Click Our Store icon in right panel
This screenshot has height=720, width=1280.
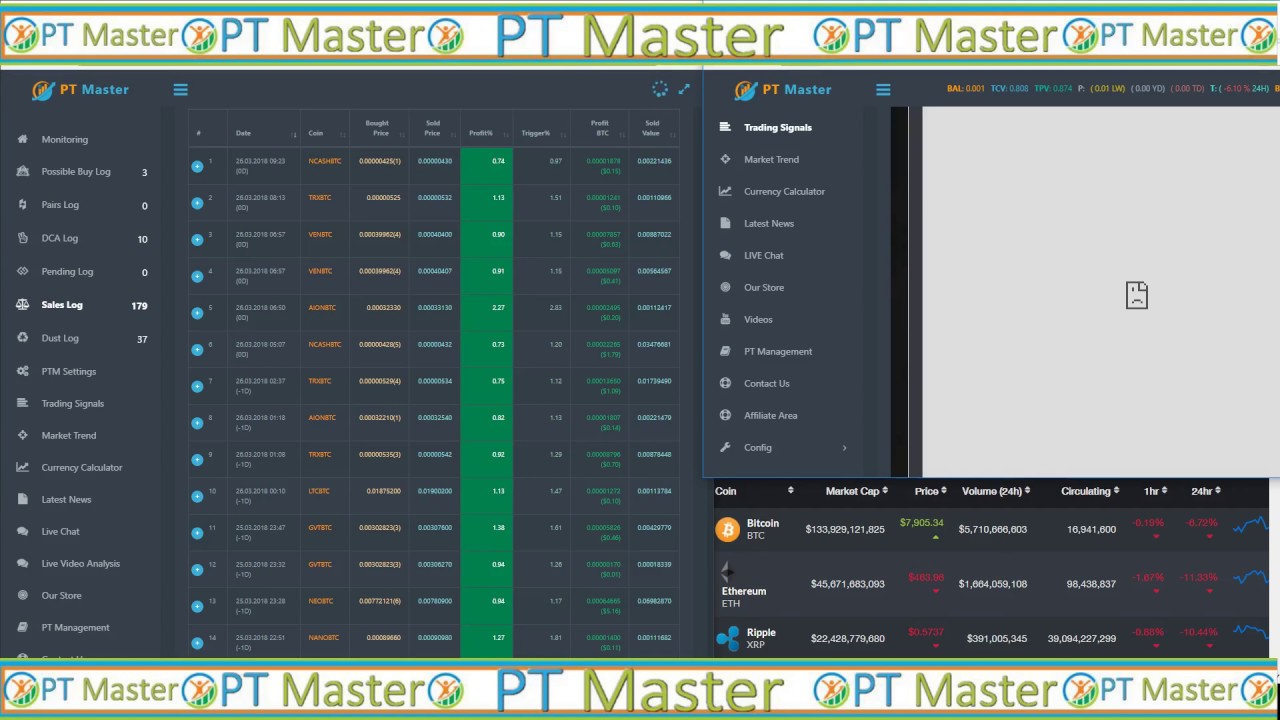[725, 287]
